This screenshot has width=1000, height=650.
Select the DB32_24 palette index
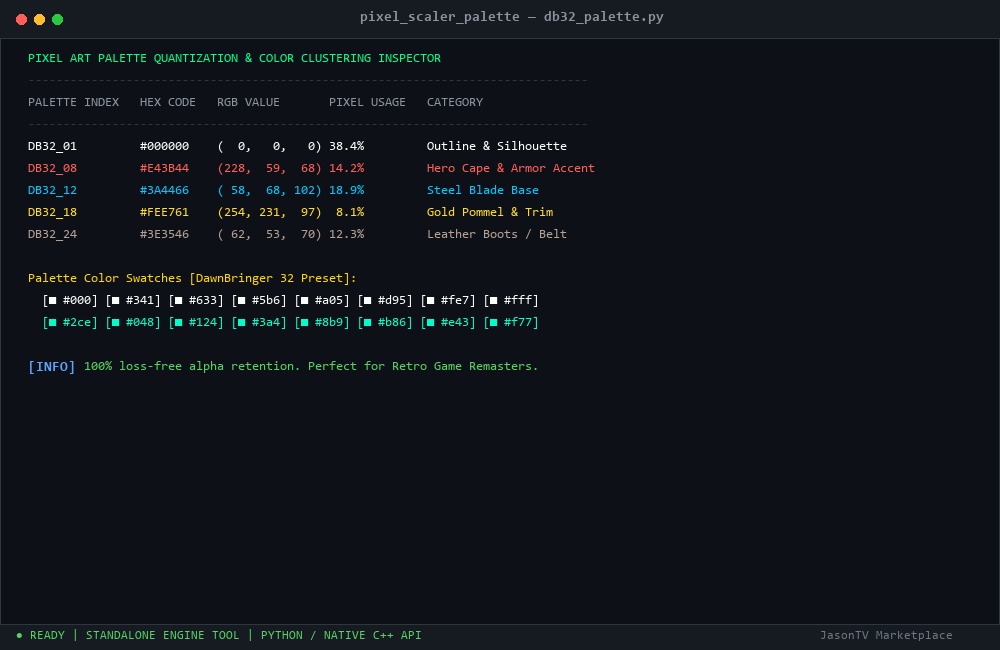pos(52,234)
